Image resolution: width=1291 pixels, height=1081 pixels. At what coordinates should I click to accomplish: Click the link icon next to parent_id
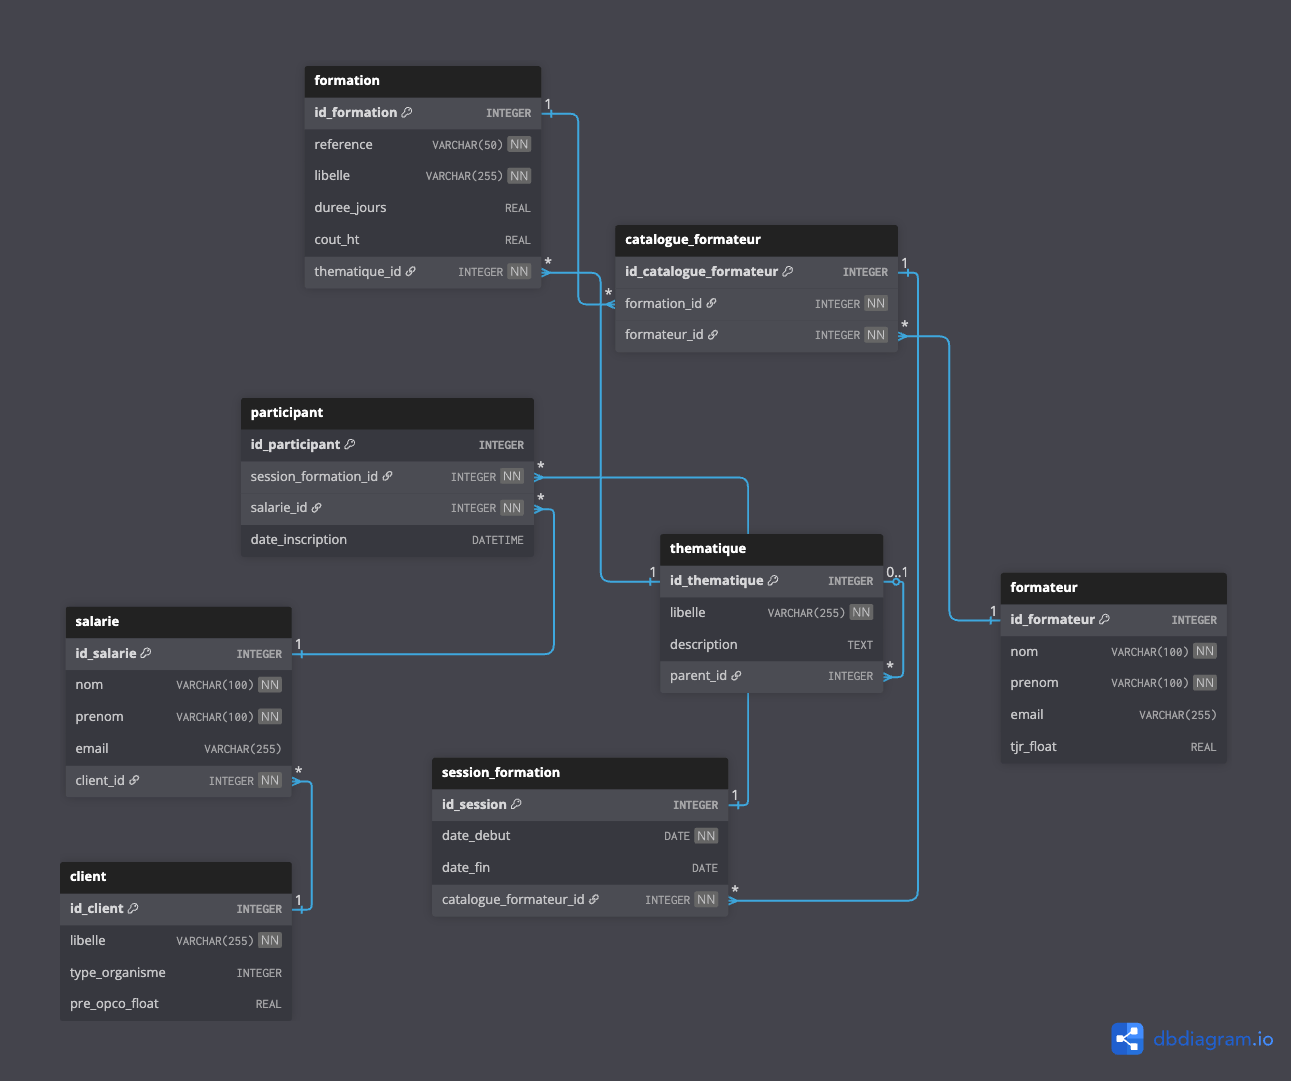coord(737,676)
